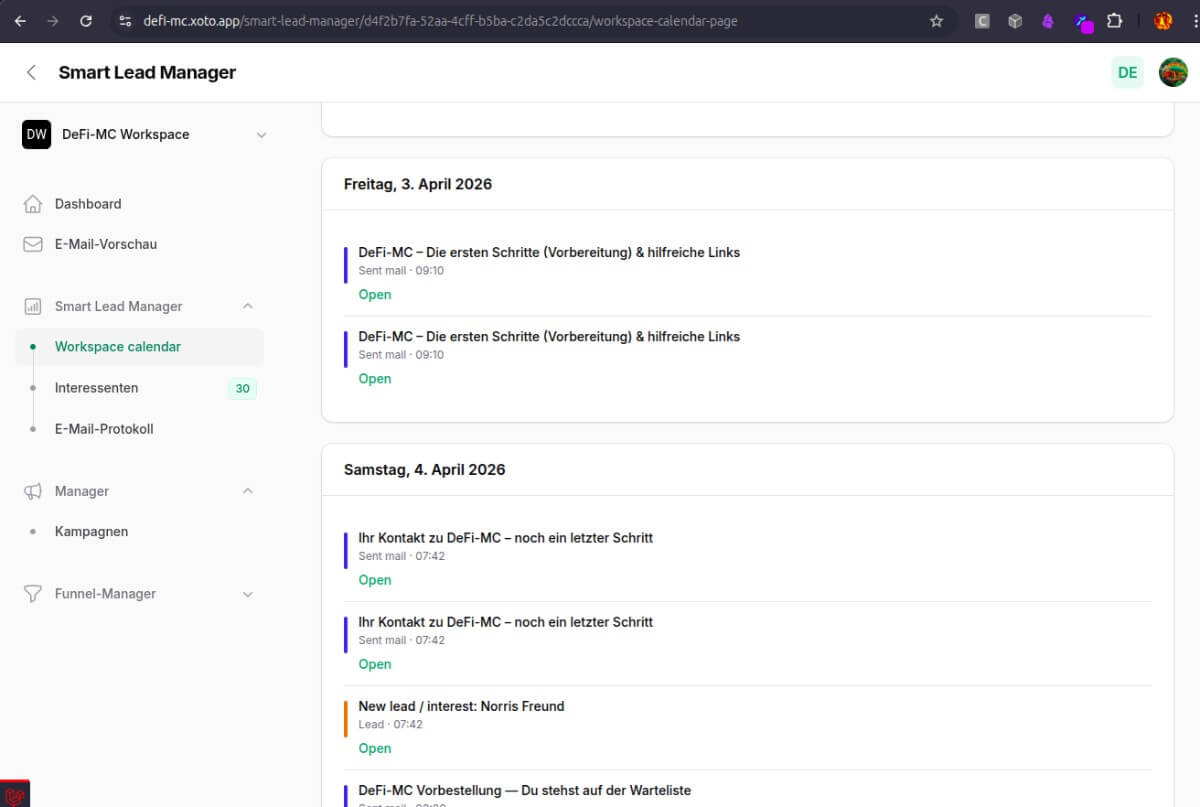Click the DW workspace logo
Viewport: 1200px width, 807px height.
point(37,134)
